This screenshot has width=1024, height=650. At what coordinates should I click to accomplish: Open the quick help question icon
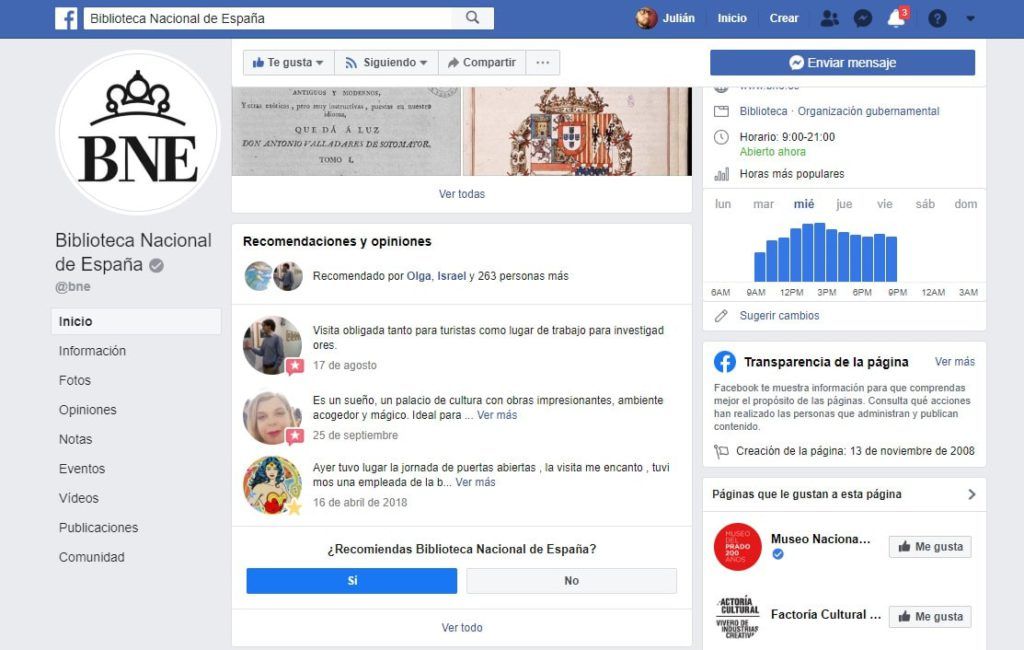click(937, 18)
